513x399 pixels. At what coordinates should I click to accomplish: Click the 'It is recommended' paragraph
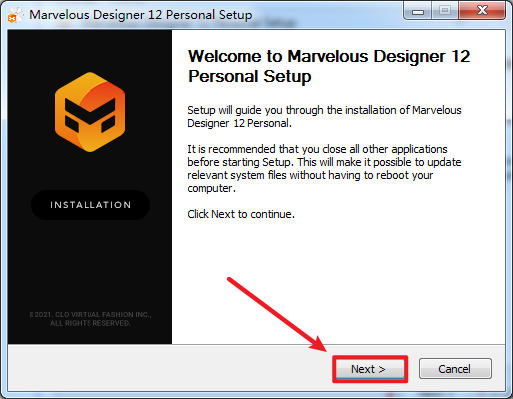pyautogui.click(x=324, y=169)
